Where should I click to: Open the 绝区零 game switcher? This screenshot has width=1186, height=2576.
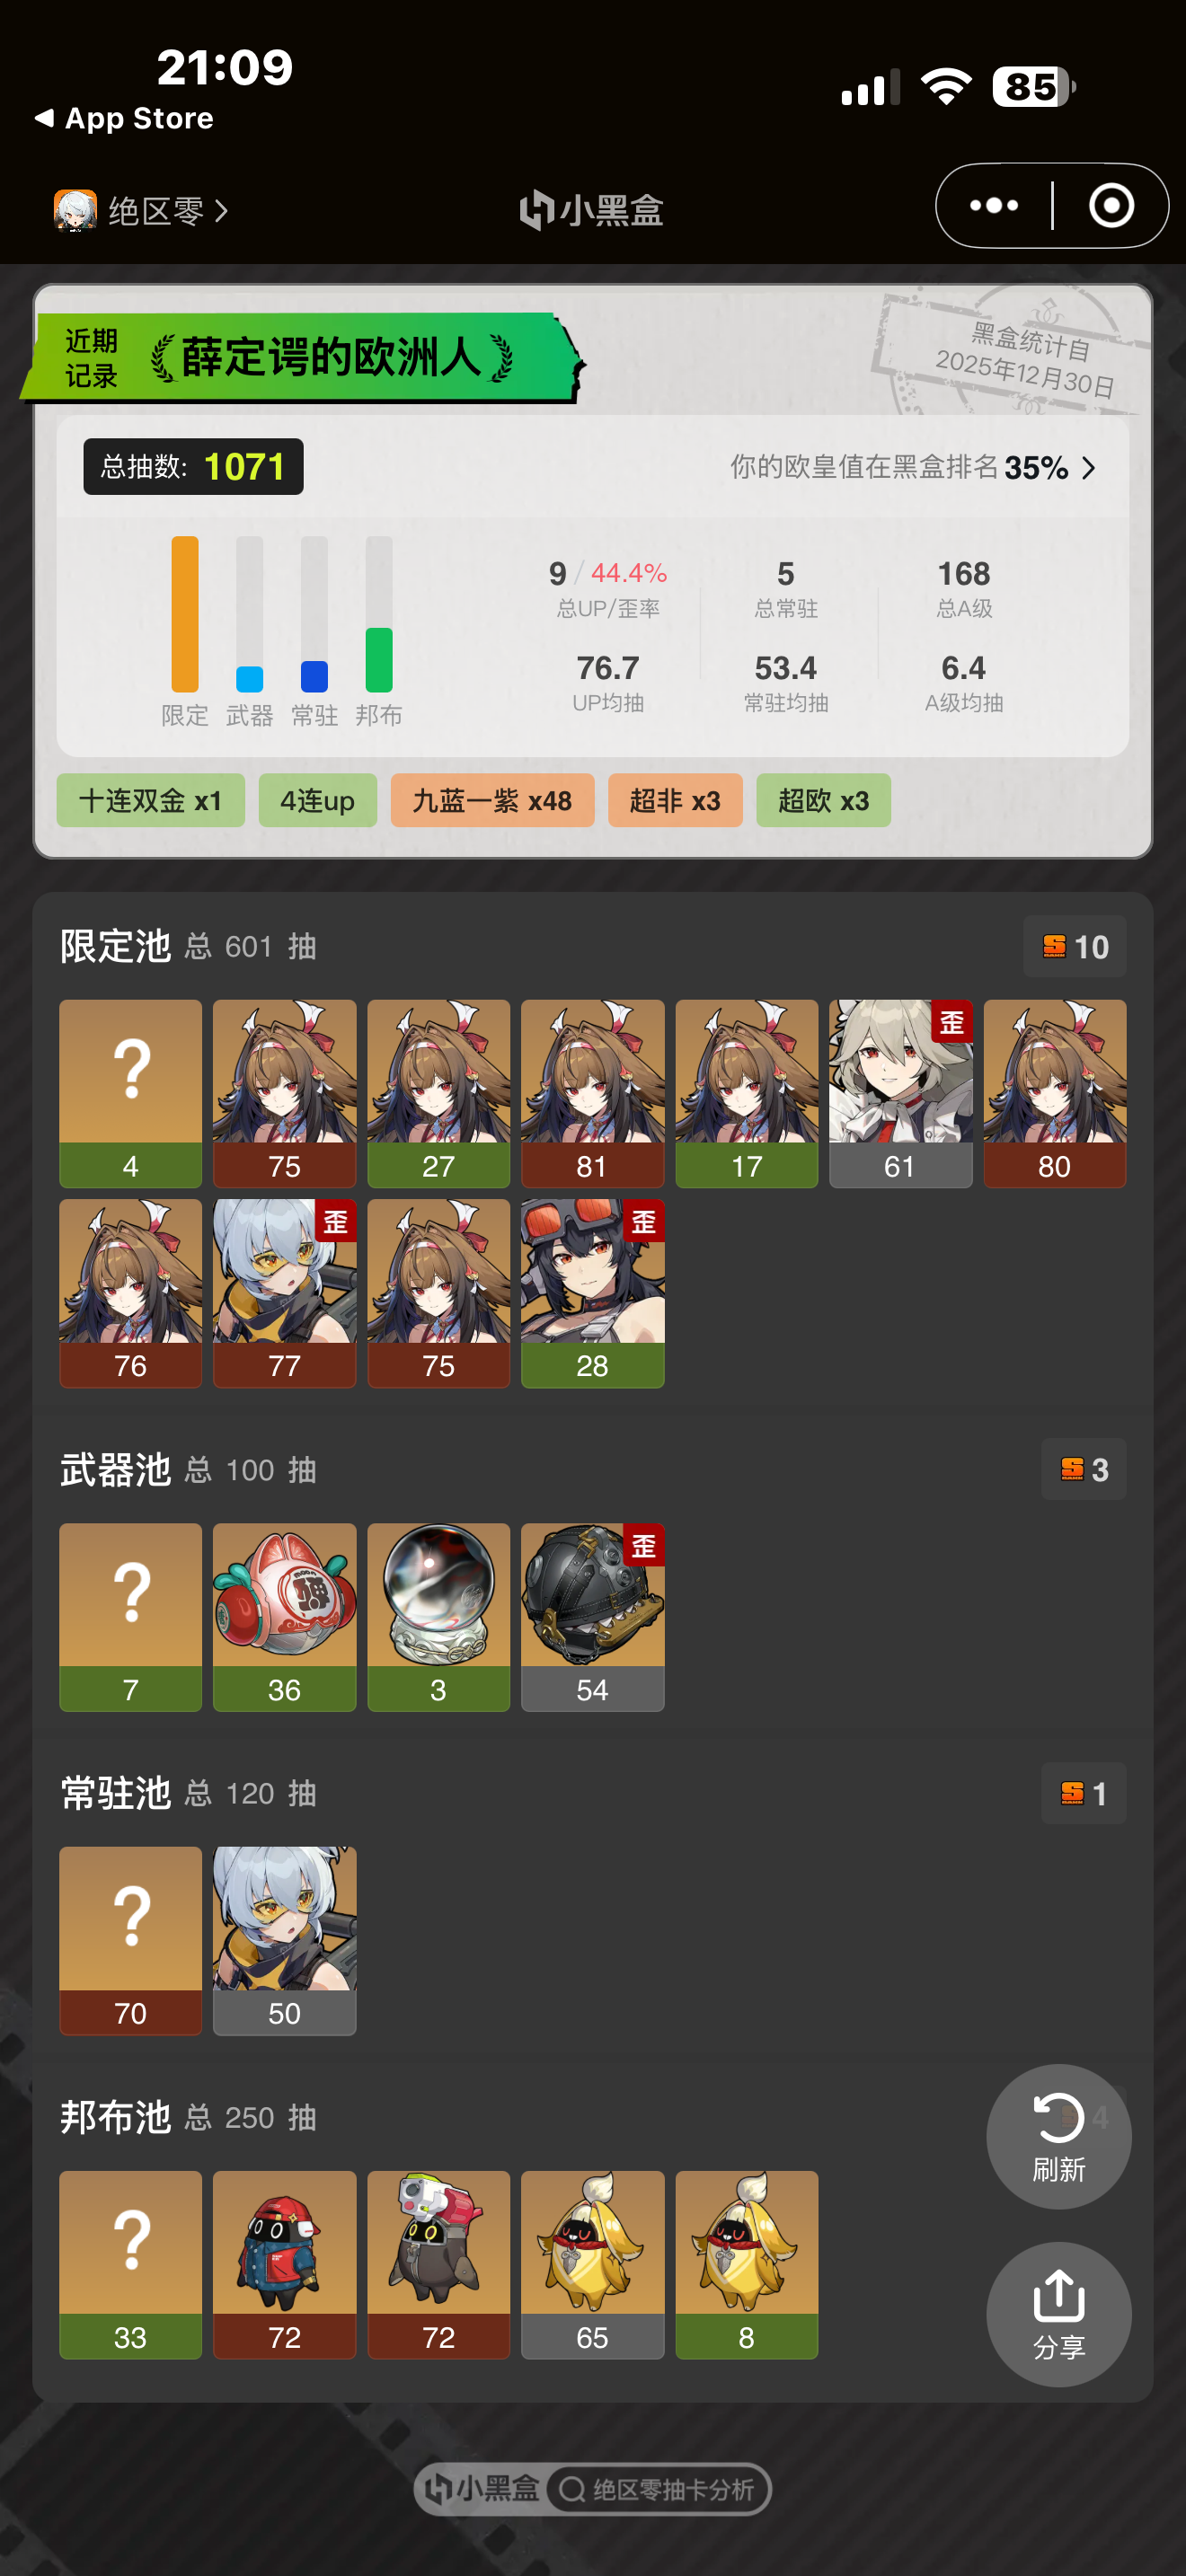pos(141,211)
